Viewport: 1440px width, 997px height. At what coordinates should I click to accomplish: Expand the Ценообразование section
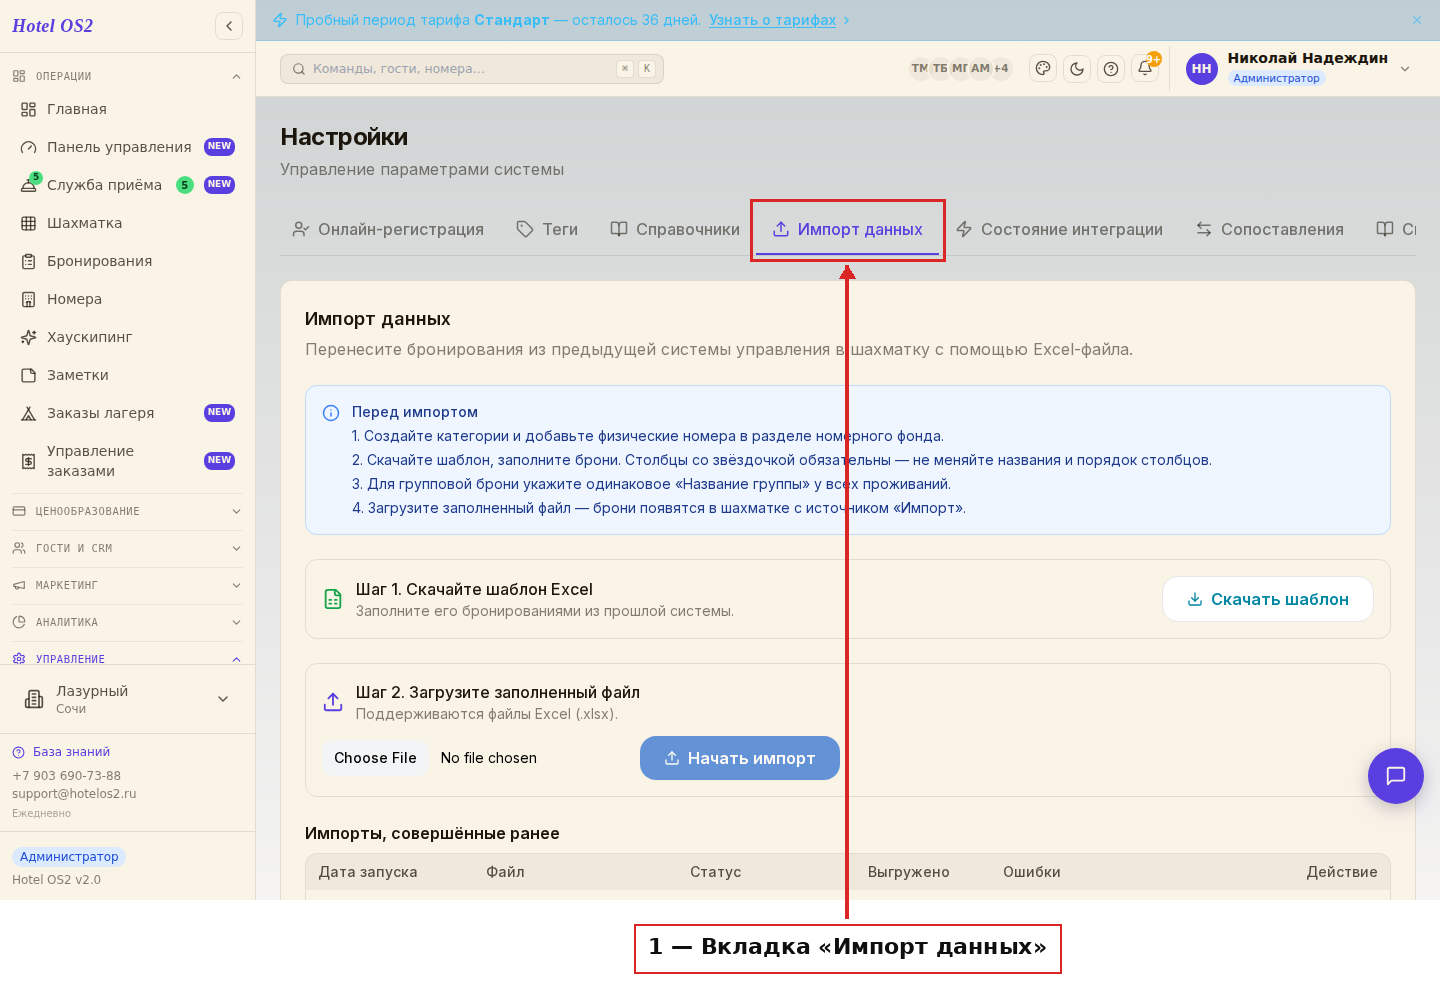tap(128, 511)
